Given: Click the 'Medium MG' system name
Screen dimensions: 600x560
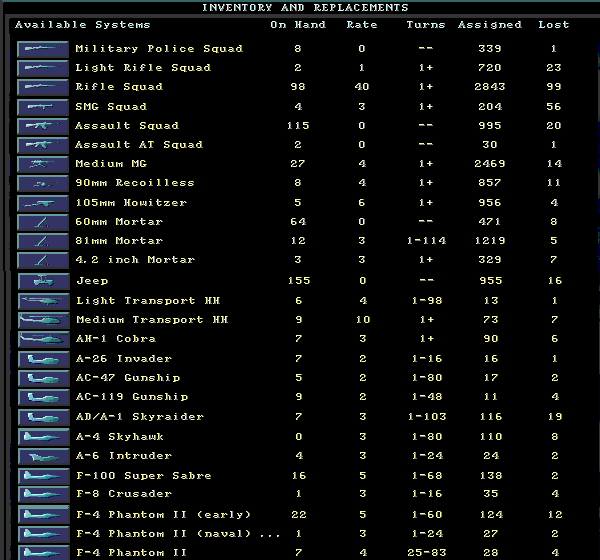Looking at the screenshot, I should tap(111, 164).
